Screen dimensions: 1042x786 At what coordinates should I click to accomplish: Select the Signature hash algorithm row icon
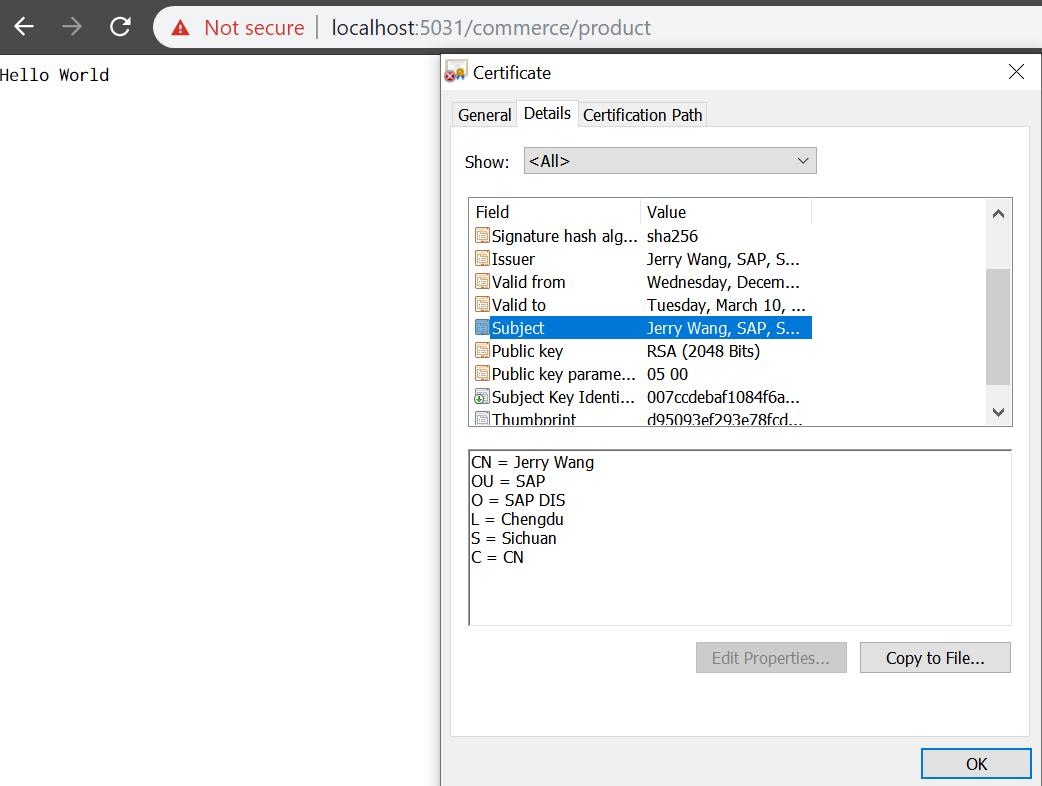[482, 236]
